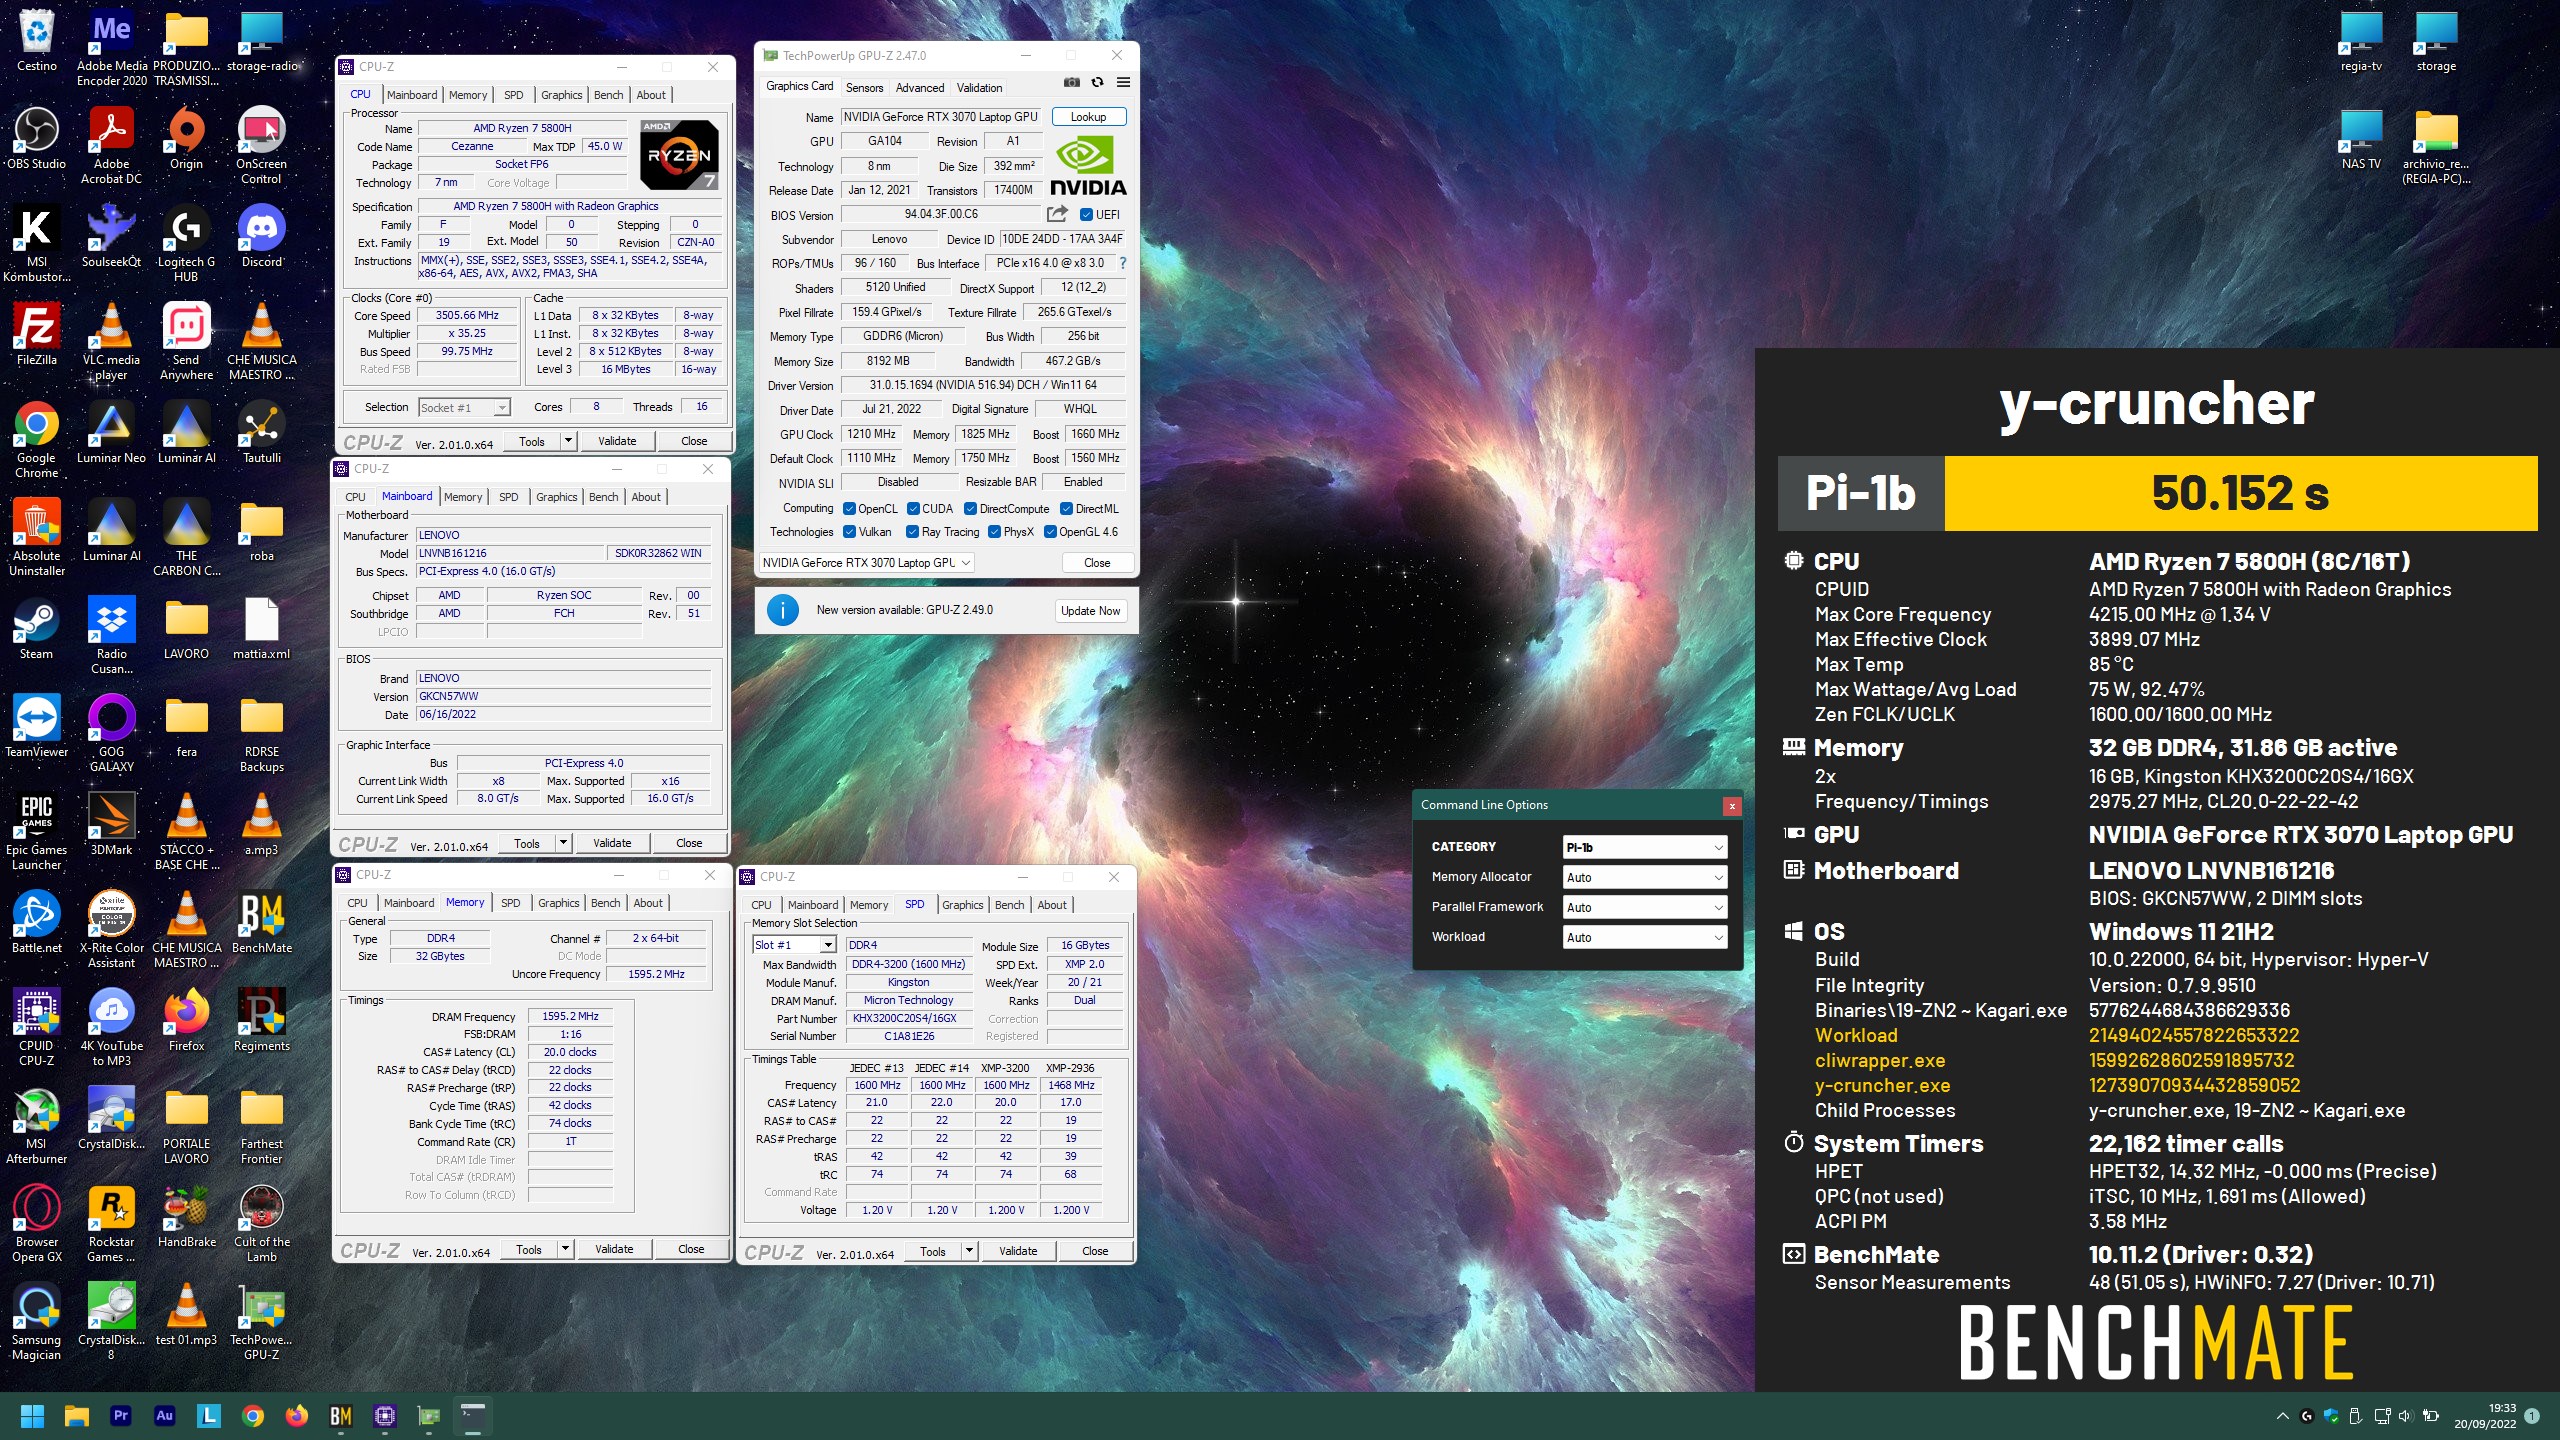Open Epic Games Launcher desktop icon
The image size is (2560, 1440).
(x=37, y=832)
